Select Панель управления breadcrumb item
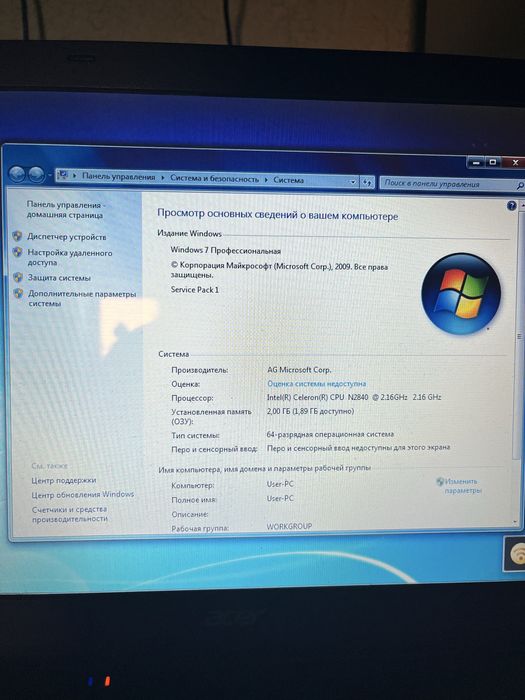Image resolution: width=525 pixels, height=700 pixels. (119, 177)
